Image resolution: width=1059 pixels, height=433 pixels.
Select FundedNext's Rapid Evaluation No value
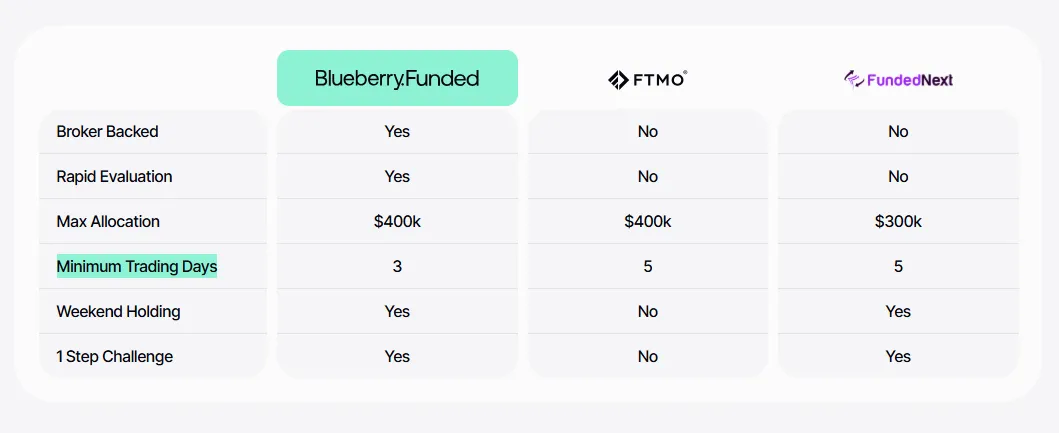[898, 176]
